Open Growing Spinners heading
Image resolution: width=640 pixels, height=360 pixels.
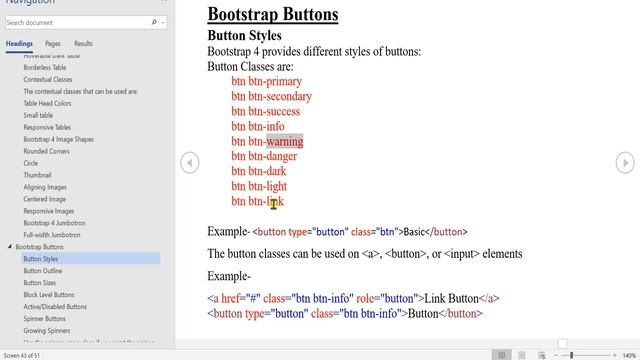tap(47, 331)
